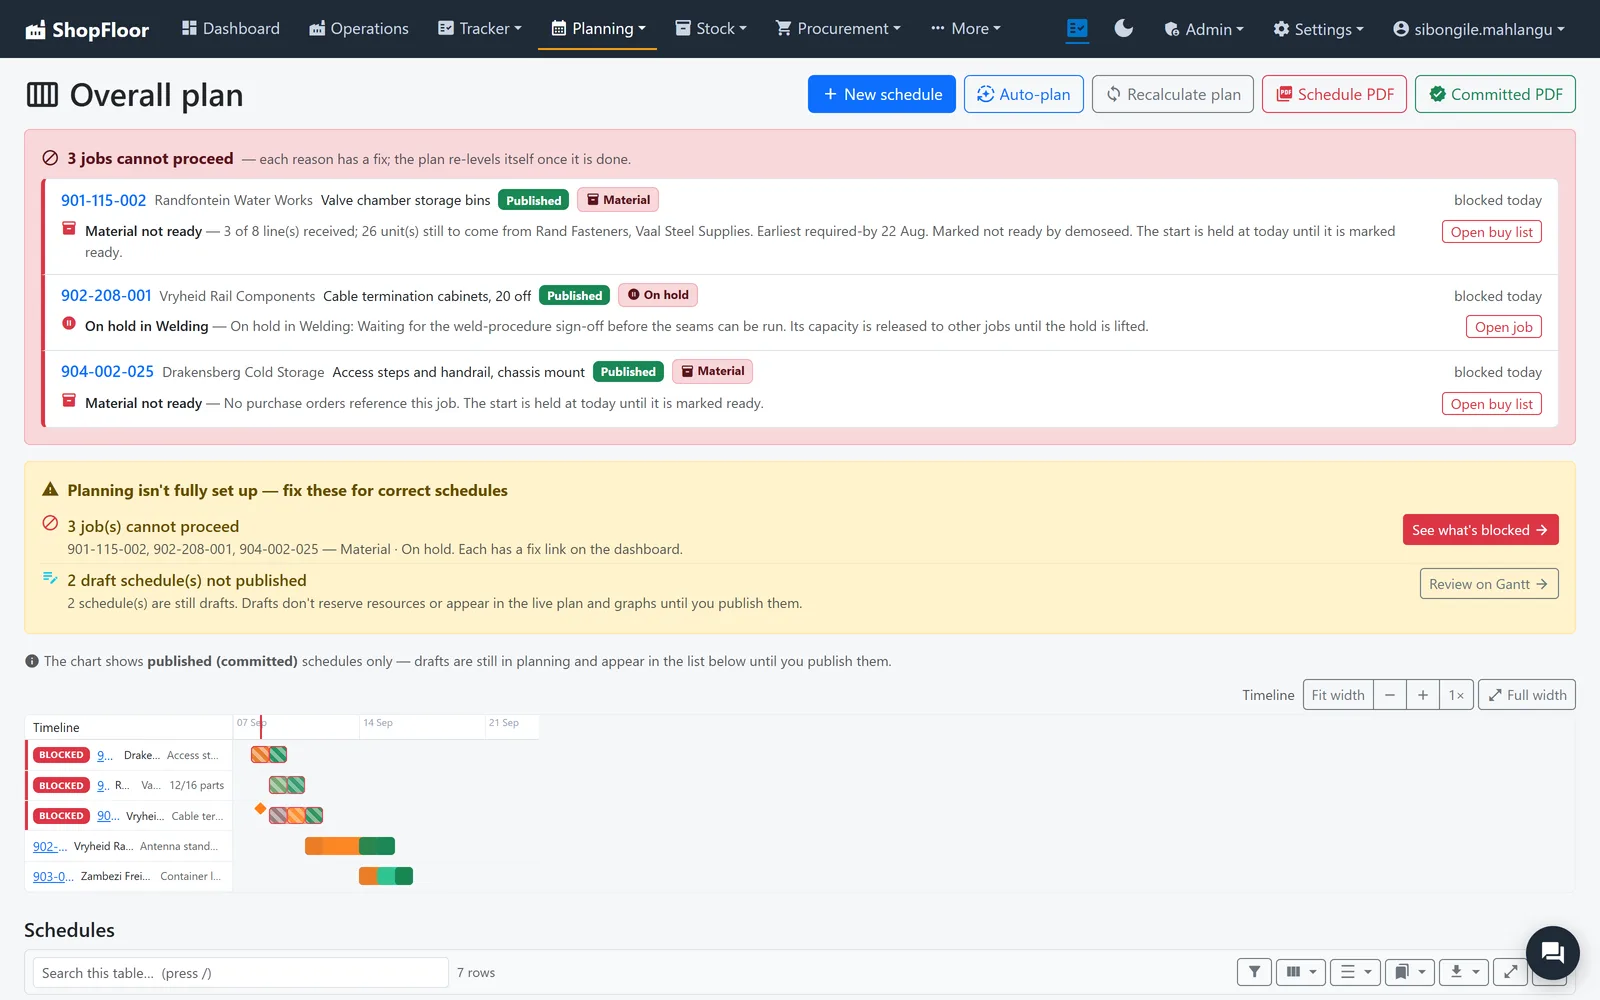Focus the Search this table field

click(240, 973)
